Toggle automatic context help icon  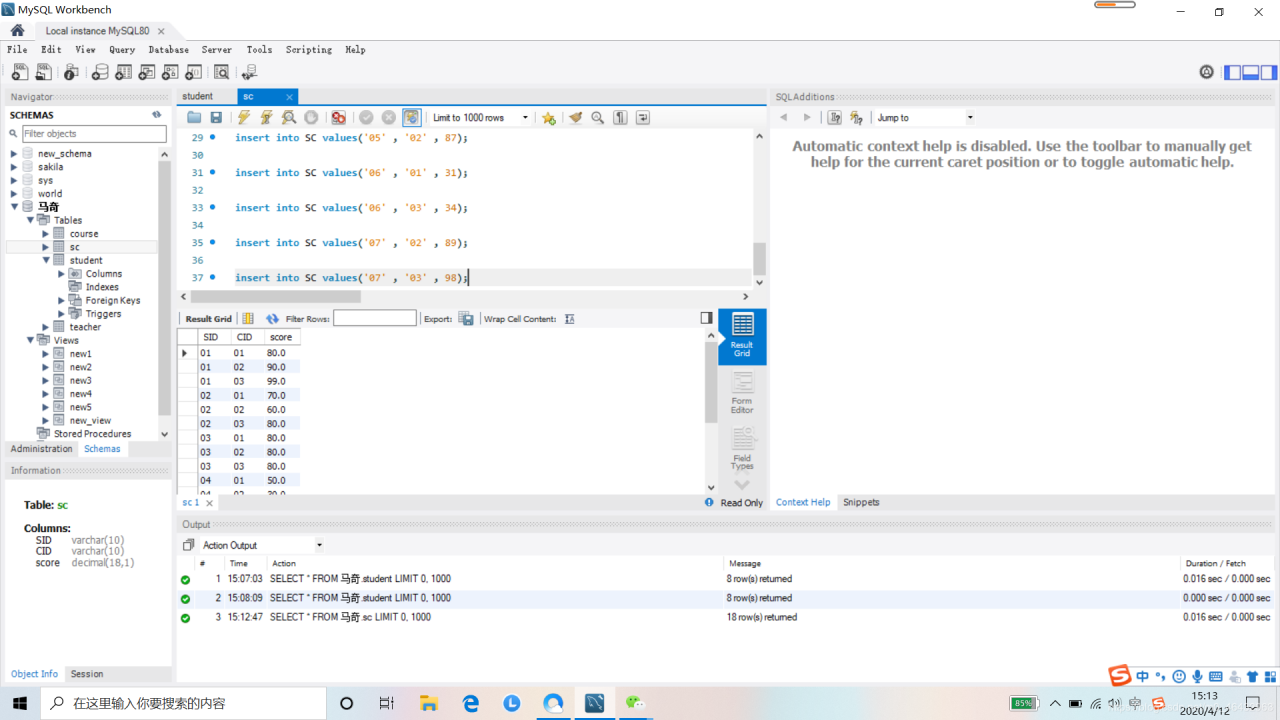point(856,117)
